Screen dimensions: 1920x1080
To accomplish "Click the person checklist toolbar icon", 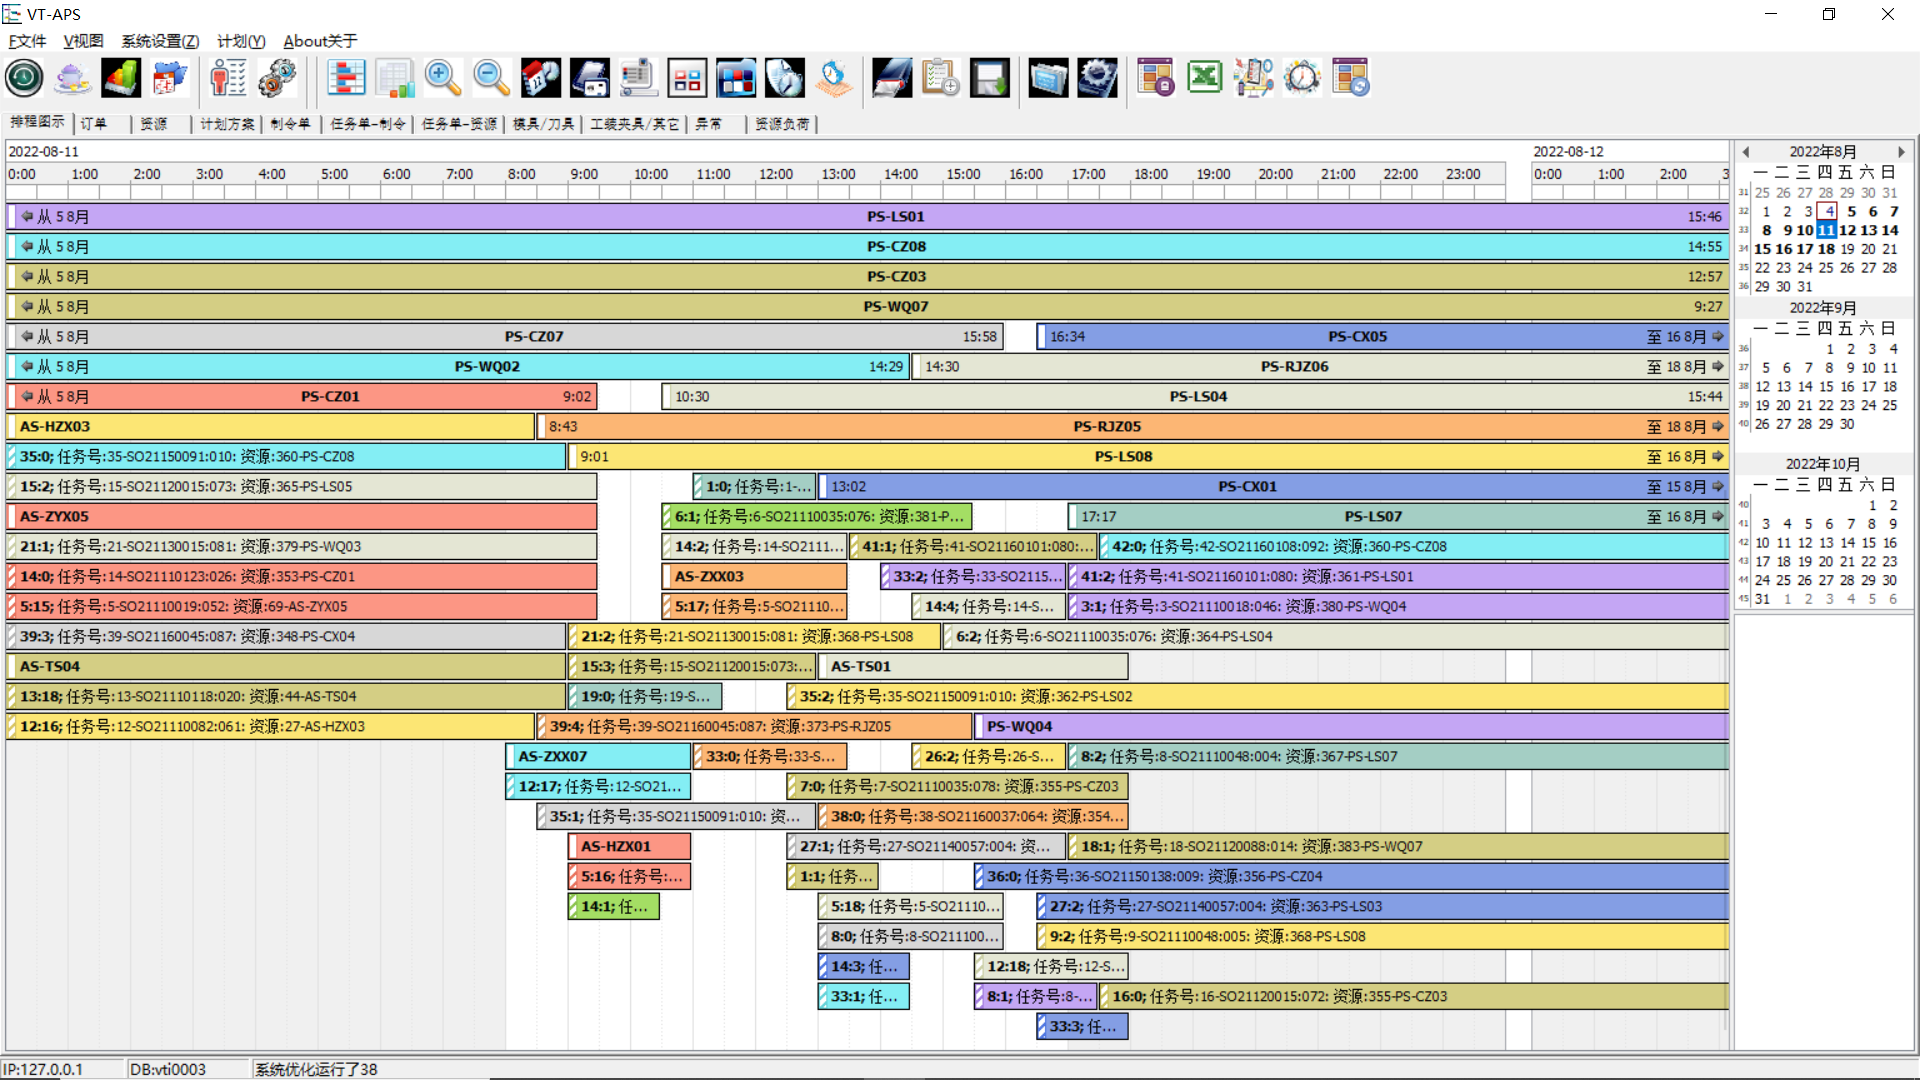I will (x=228, y=78).
